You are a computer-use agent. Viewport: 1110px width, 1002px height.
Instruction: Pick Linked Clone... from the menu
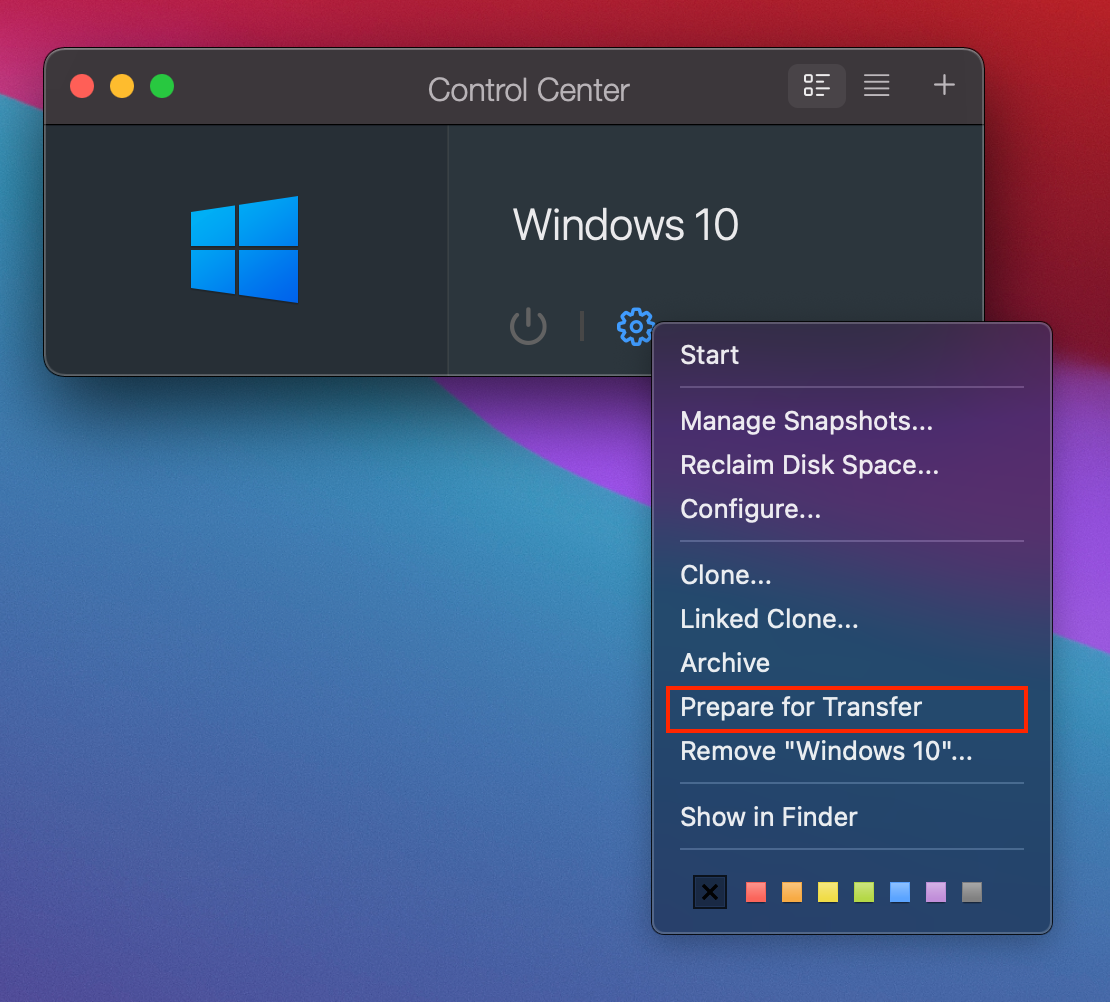pos(769,619)
